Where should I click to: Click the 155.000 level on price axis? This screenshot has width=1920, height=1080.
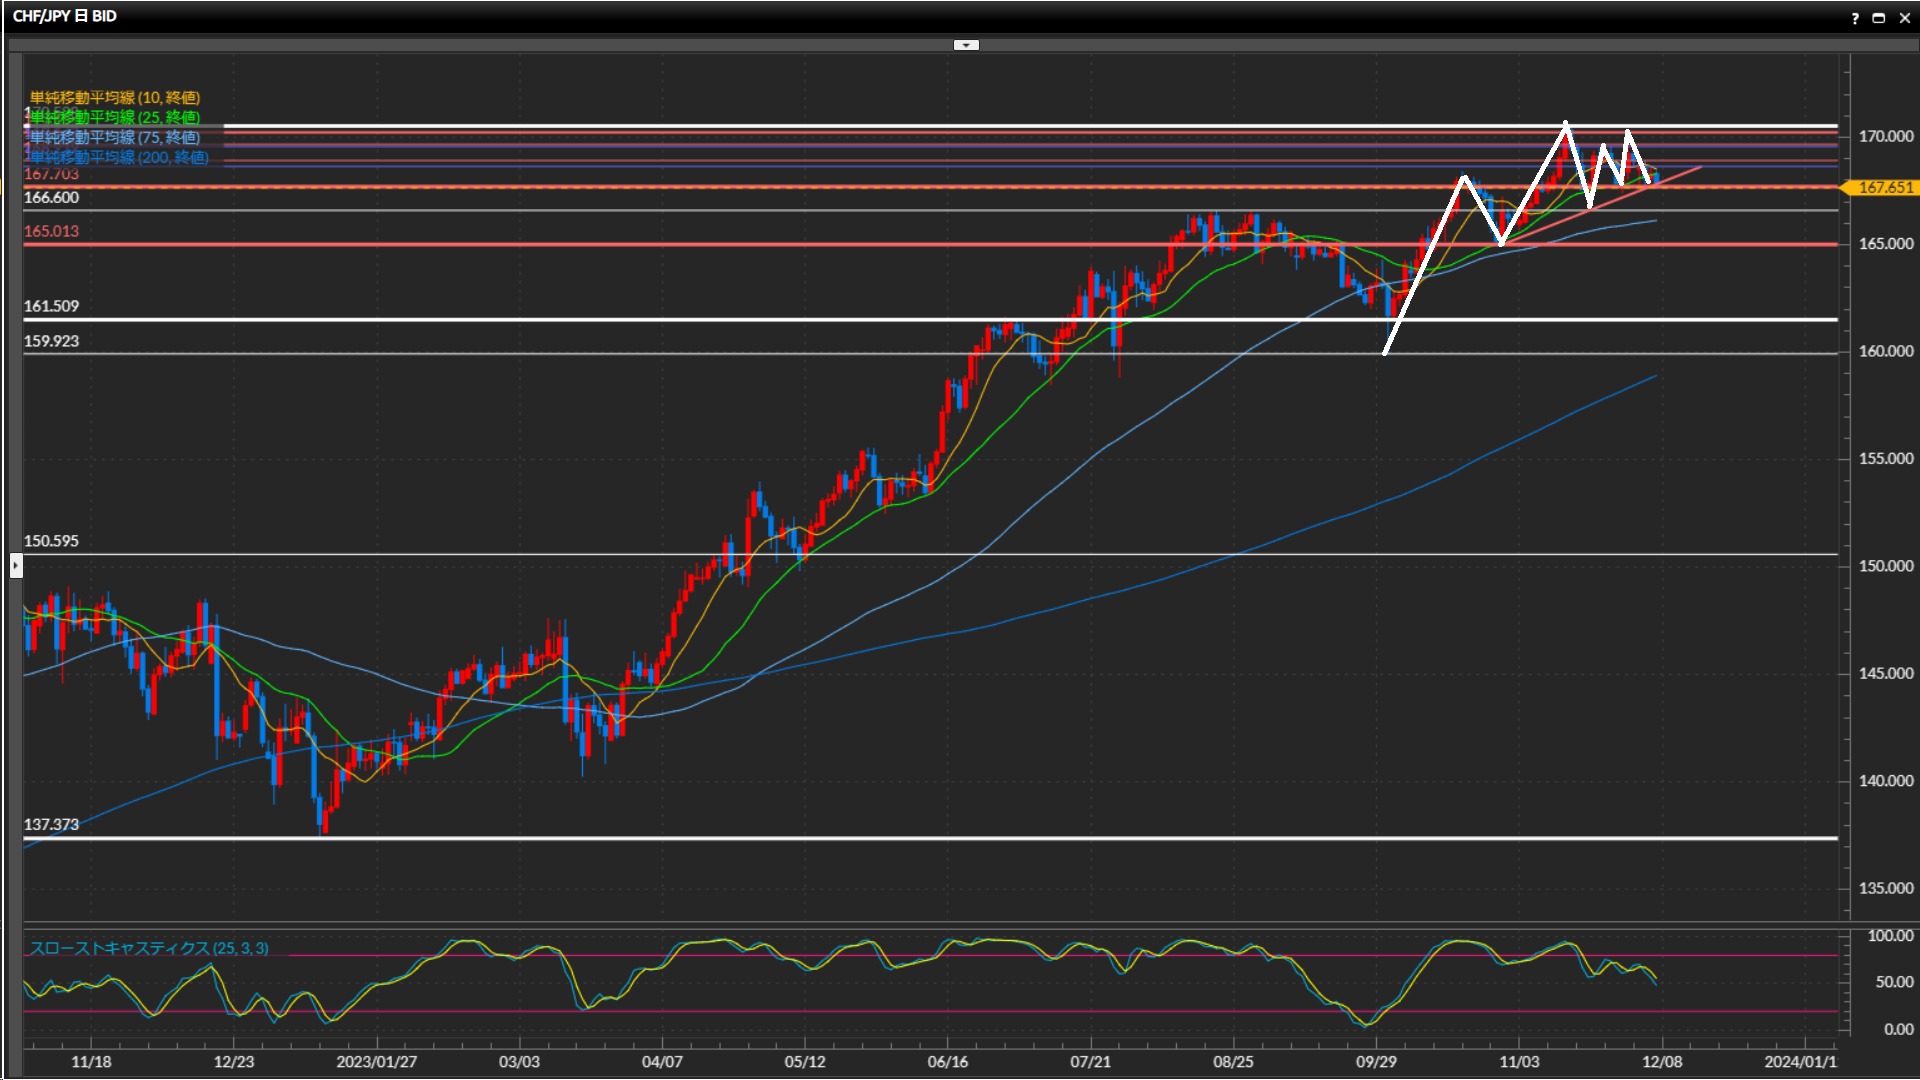[x=1885, y=458]
